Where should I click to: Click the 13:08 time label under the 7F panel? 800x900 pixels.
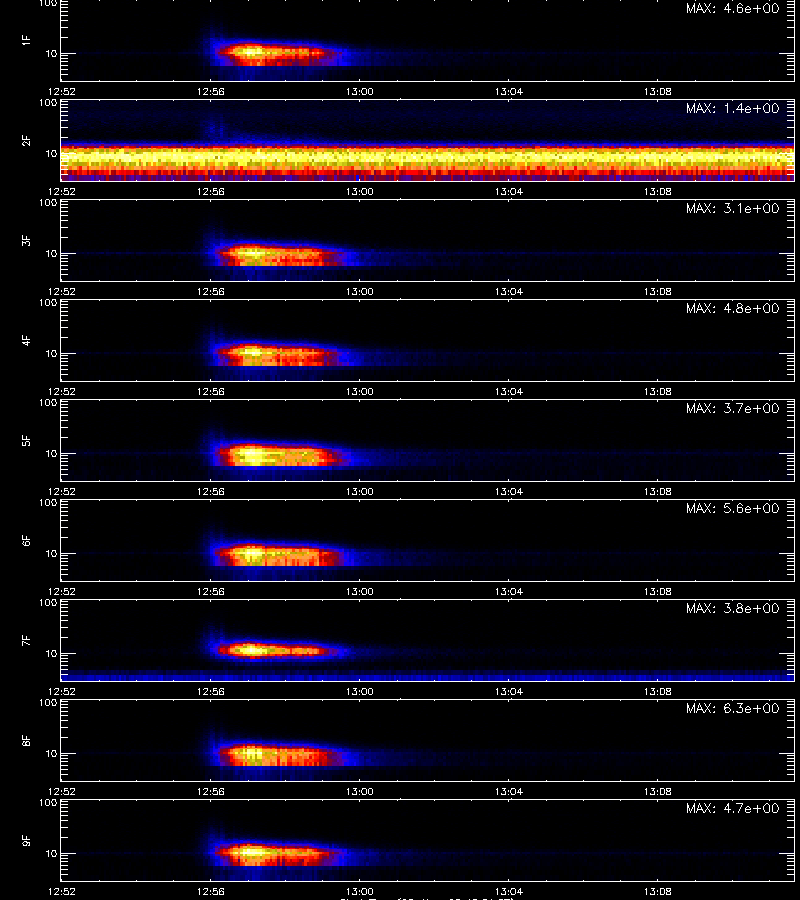click(658, 692)
